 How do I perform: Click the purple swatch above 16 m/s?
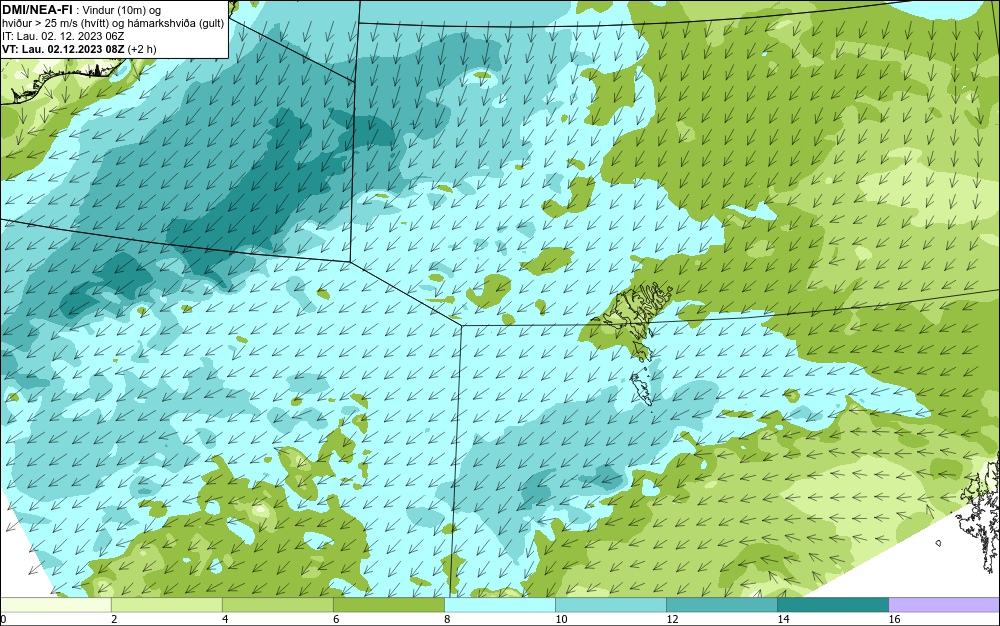pyautogui.click(x=944, y=604)
